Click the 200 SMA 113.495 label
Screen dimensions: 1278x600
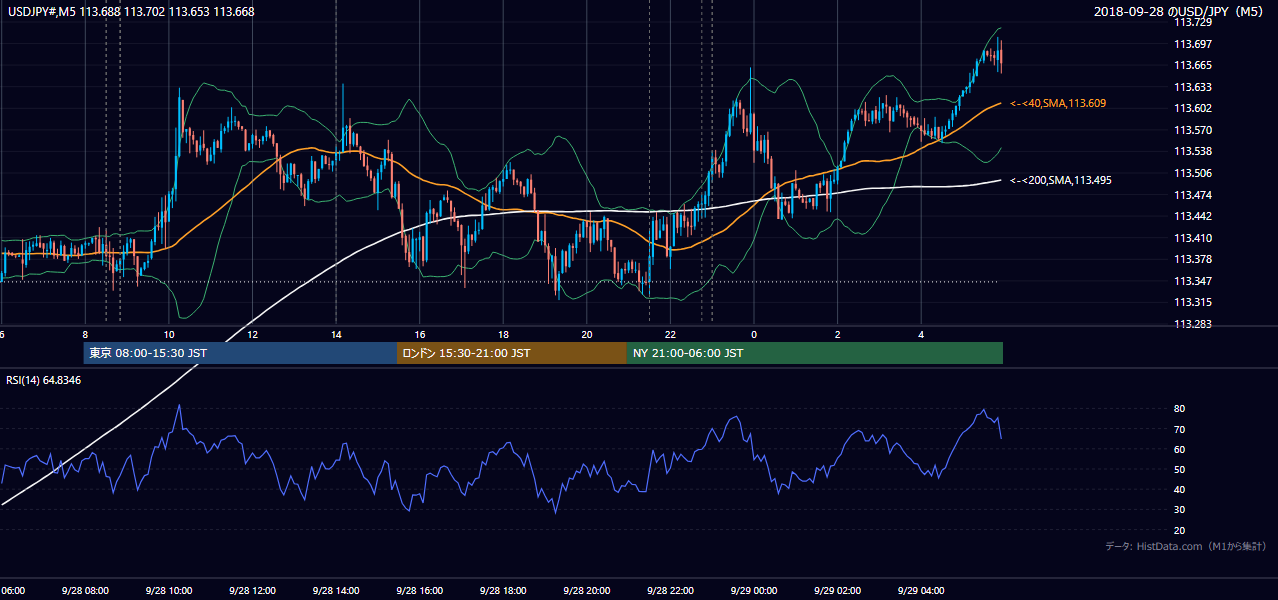click(x=1060, y=180)
